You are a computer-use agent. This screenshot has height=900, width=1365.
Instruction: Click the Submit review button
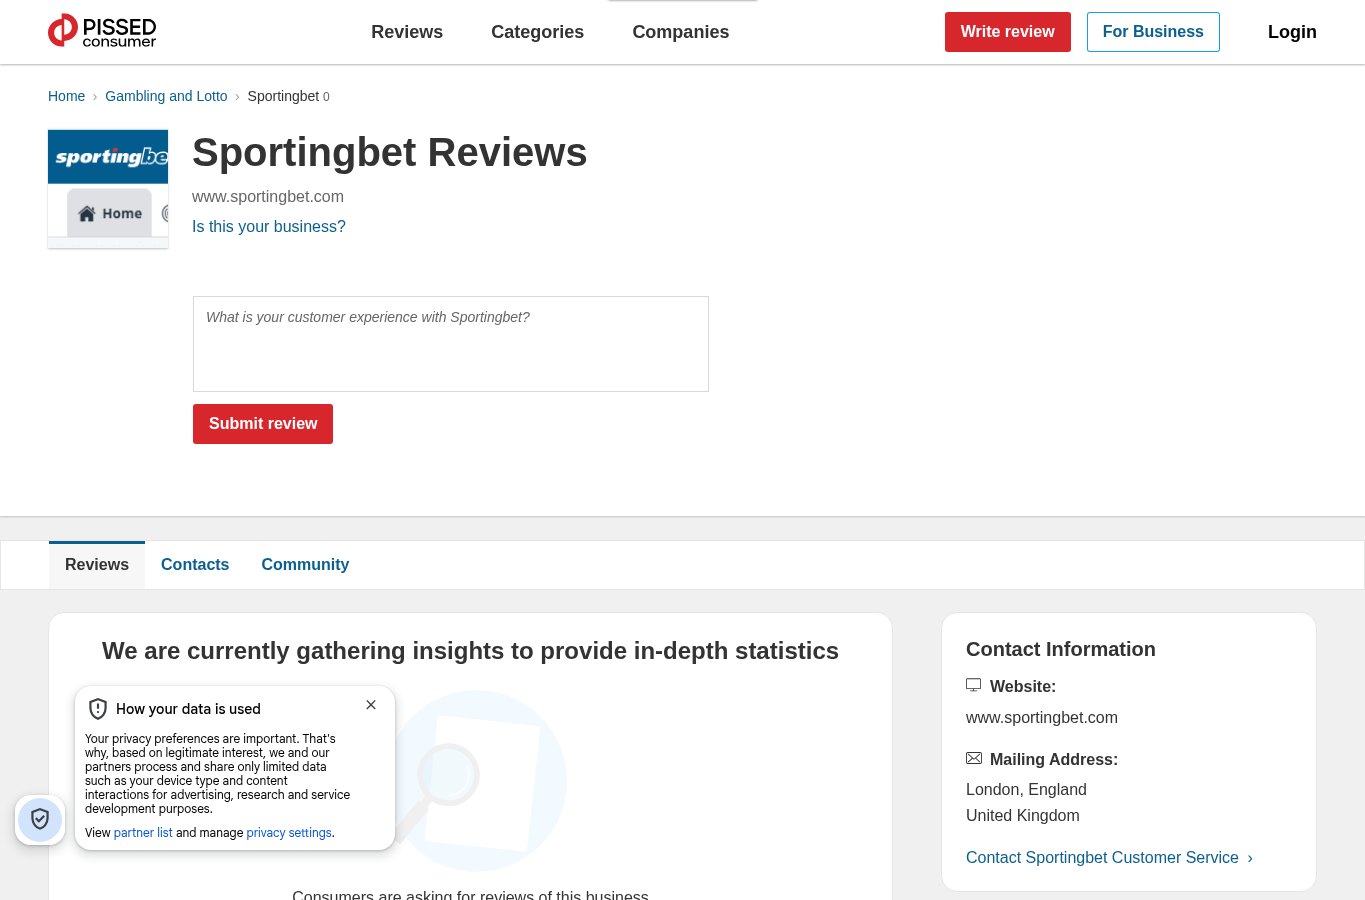263,424
